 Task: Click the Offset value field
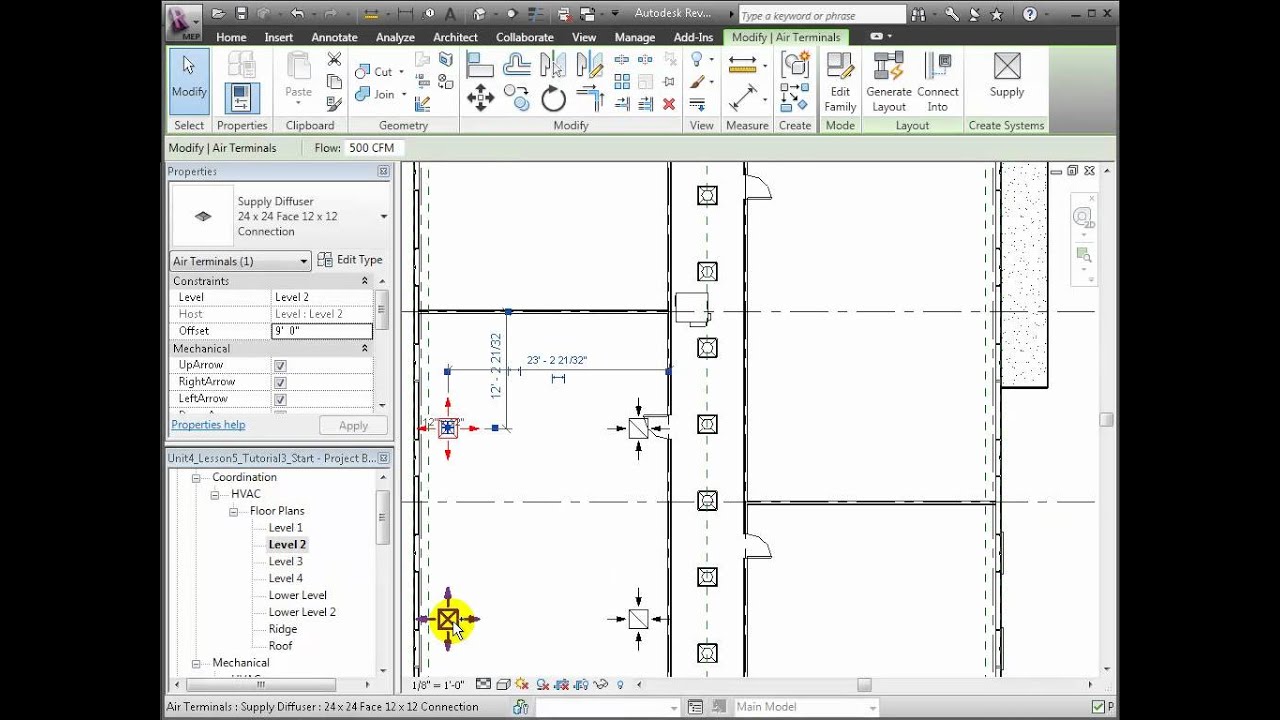coord(322,331)
